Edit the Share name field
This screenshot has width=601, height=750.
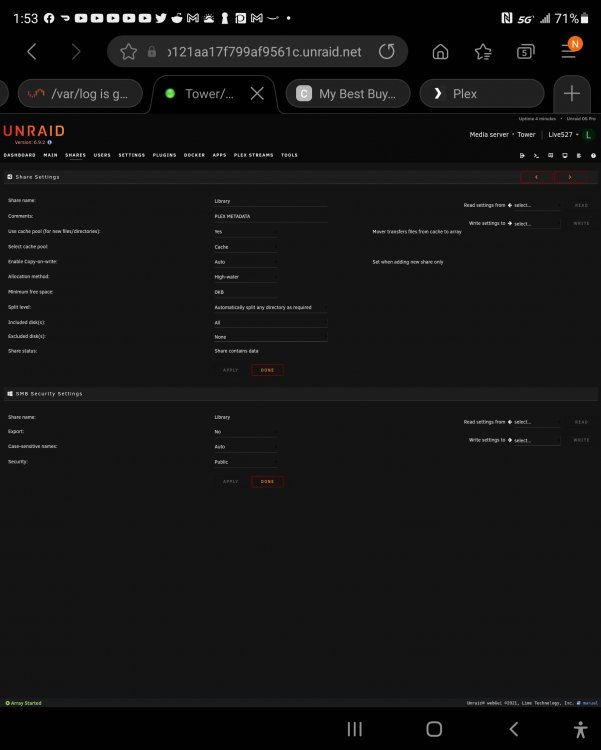(270, 201)
